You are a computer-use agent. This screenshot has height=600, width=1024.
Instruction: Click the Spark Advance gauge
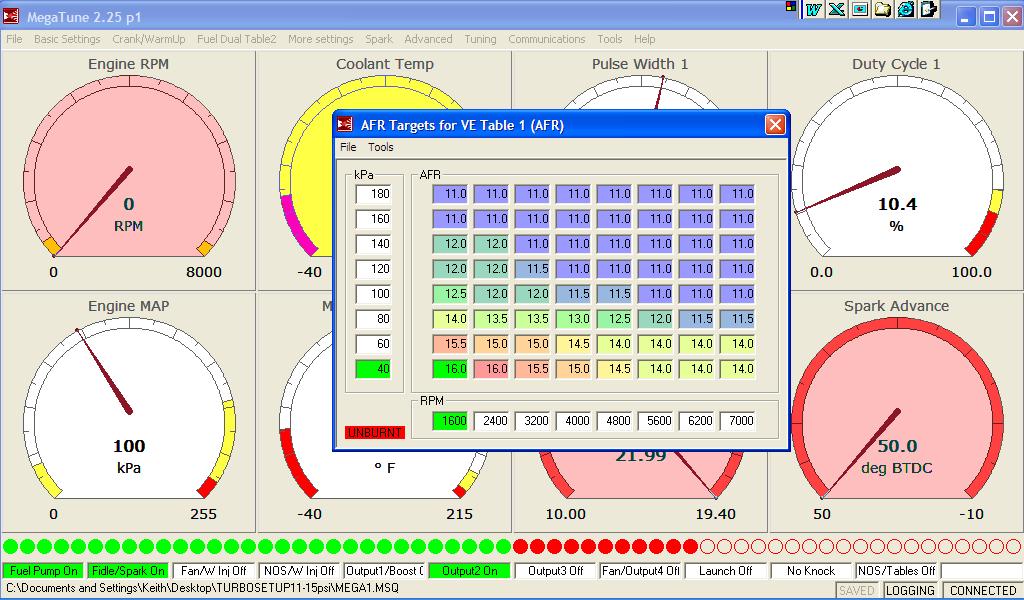point(897,413)
